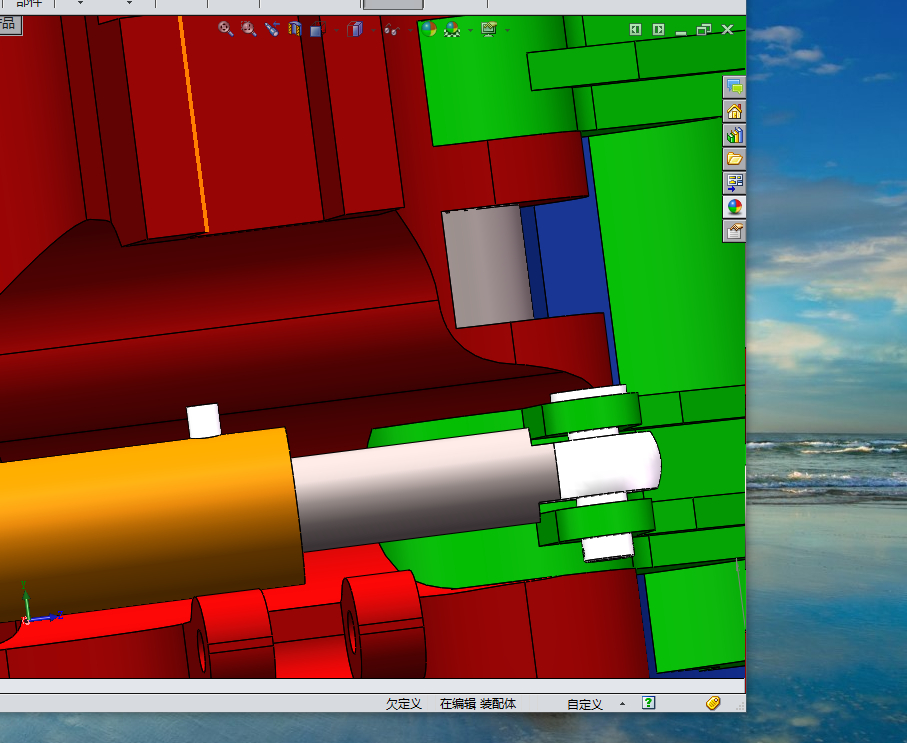Open the View Settings dropdown arrow

coord(507,30)
